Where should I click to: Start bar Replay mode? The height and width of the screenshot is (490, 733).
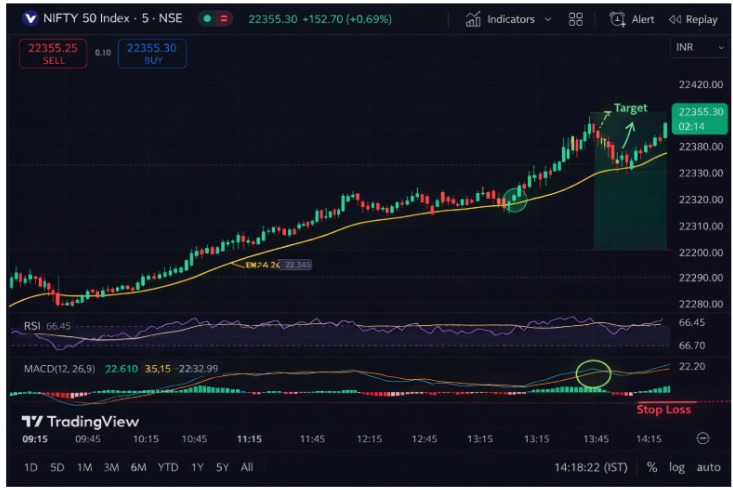pyautogui.click(x=693, y=19)
